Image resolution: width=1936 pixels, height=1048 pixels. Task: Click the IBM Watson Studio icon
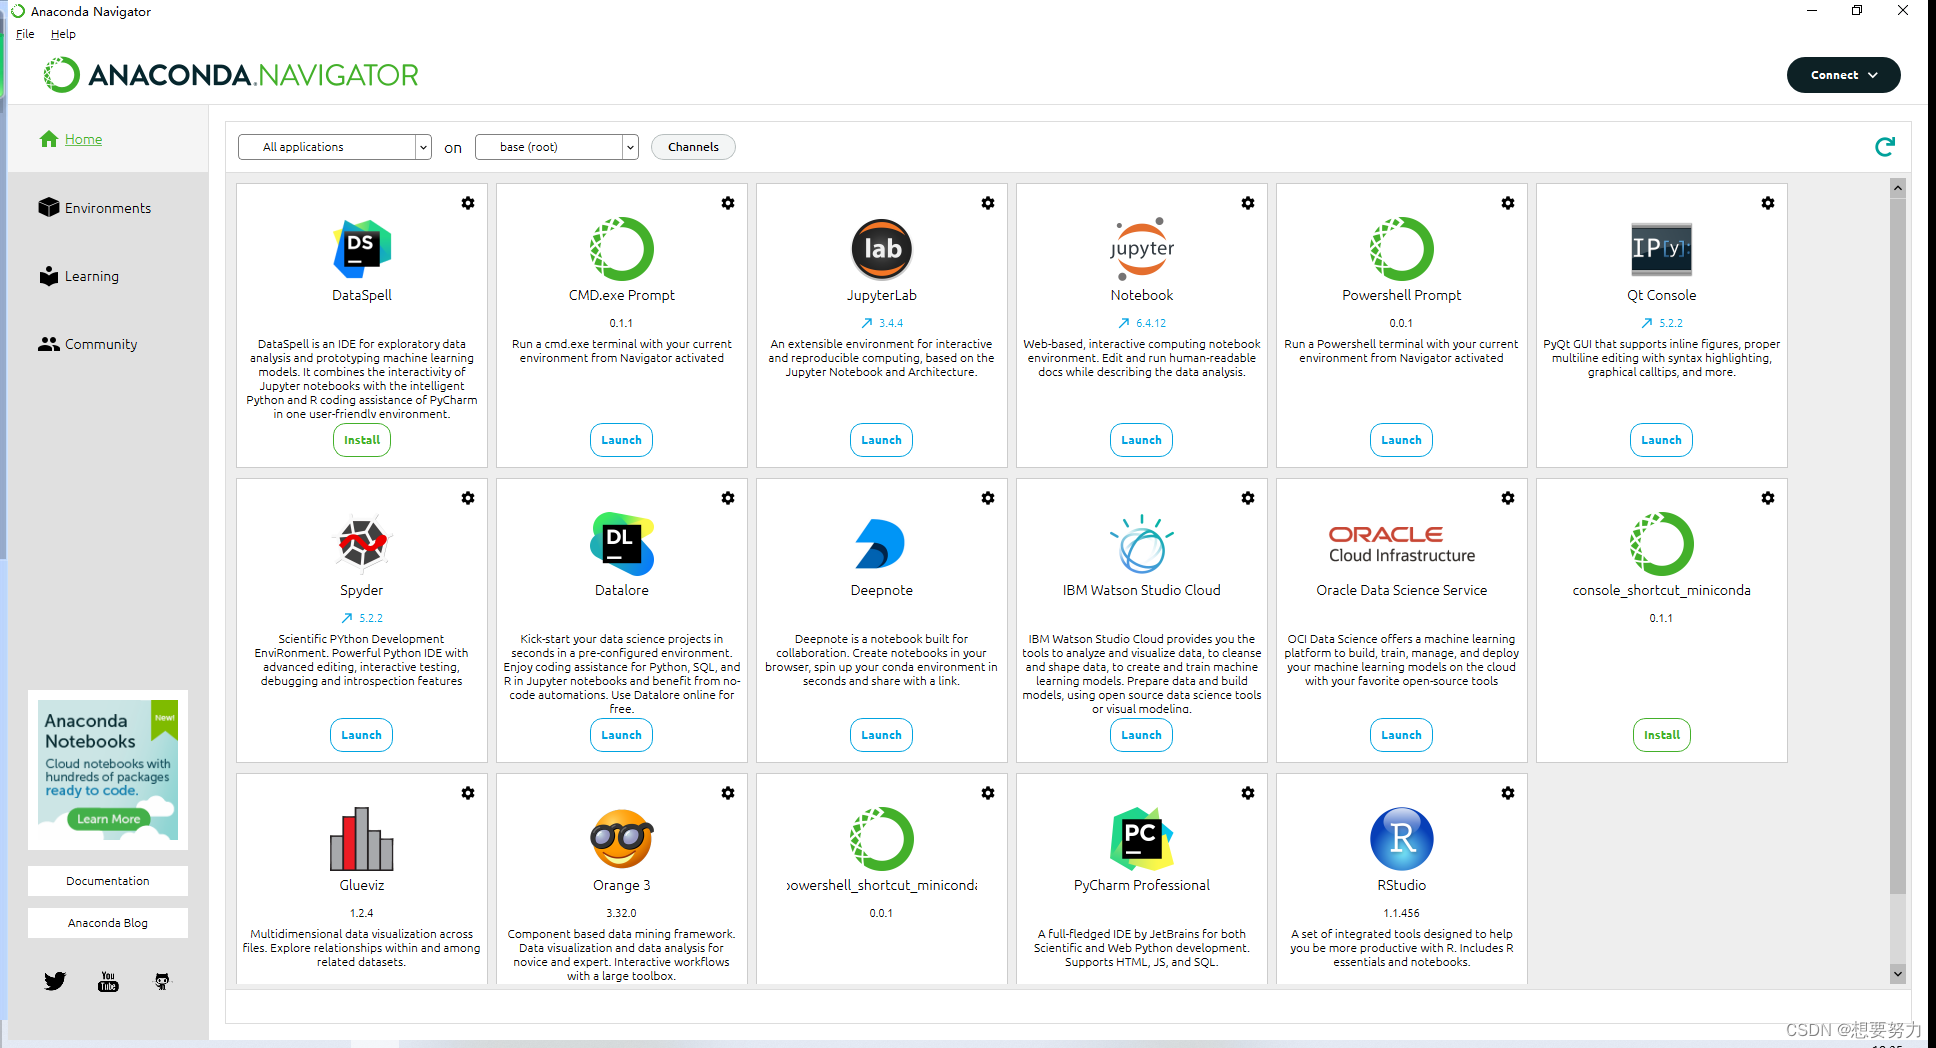pos(1142,544)
